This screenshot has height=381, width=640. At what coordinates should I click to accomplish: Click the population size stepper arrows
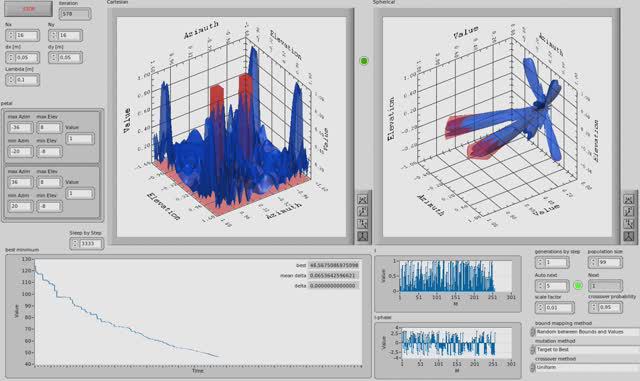(x=594, y=262)
